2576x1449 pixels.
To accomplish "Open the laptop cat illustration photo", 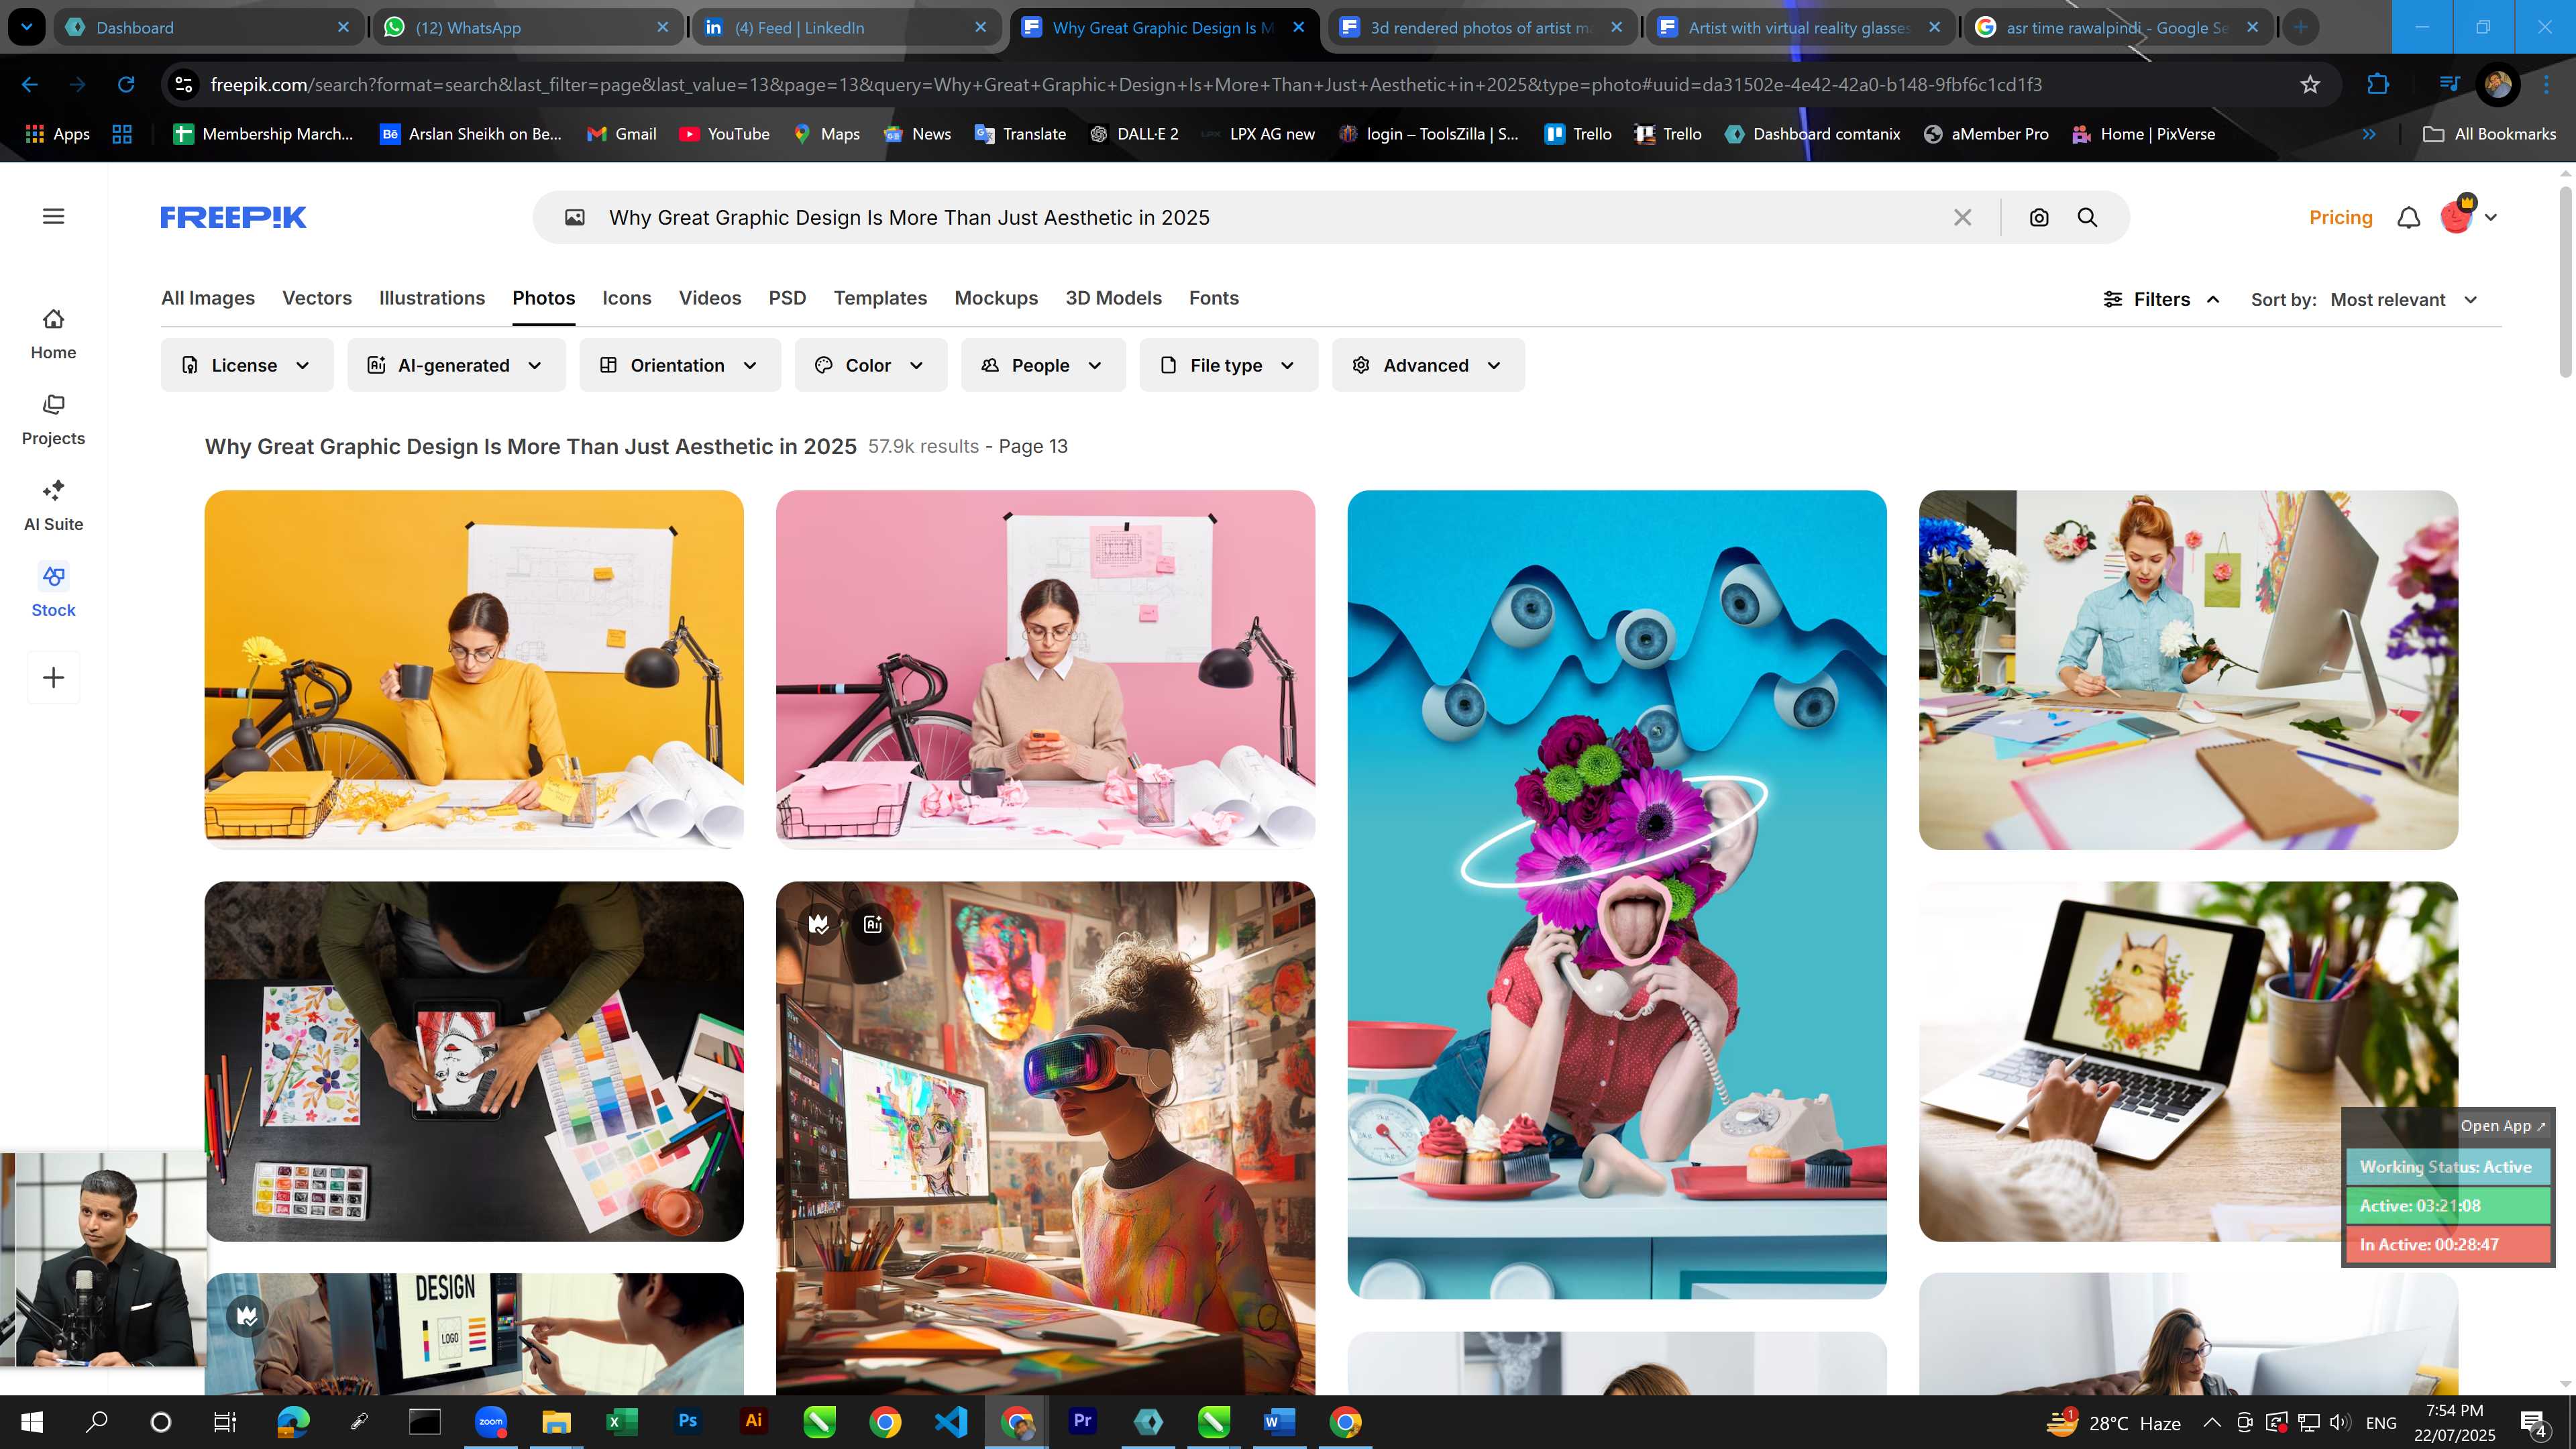I will [x=2188, y=1061].
